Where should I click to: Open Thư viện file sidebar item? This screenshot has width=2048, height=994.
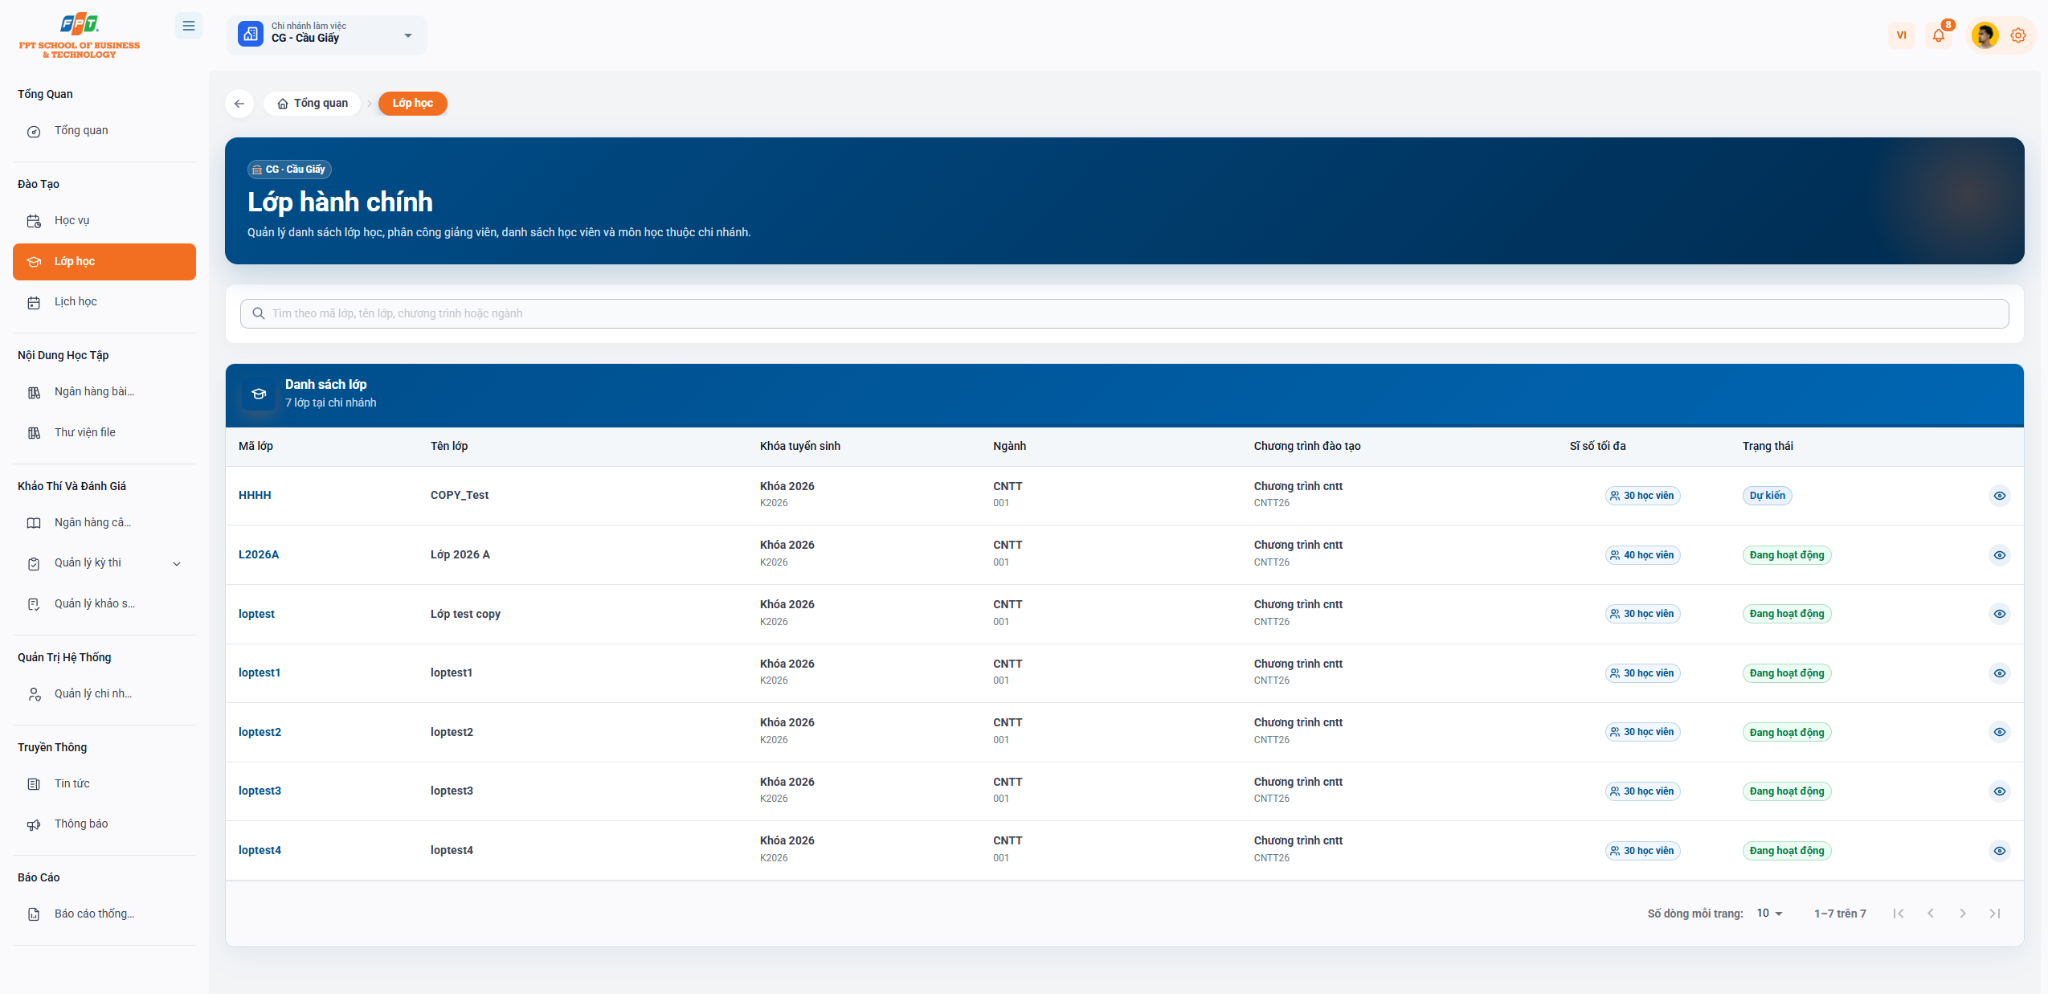104,433
